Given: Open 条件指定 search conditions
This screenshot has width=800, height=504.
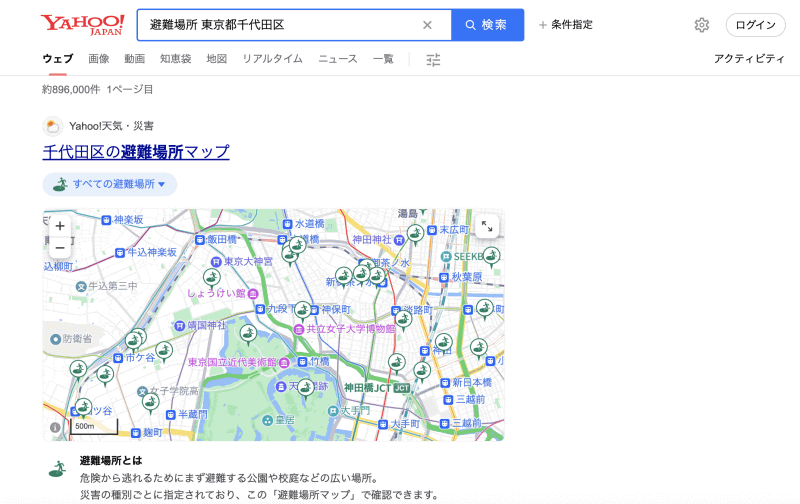Looking at the screenshot, I should [x=566, y=24].
